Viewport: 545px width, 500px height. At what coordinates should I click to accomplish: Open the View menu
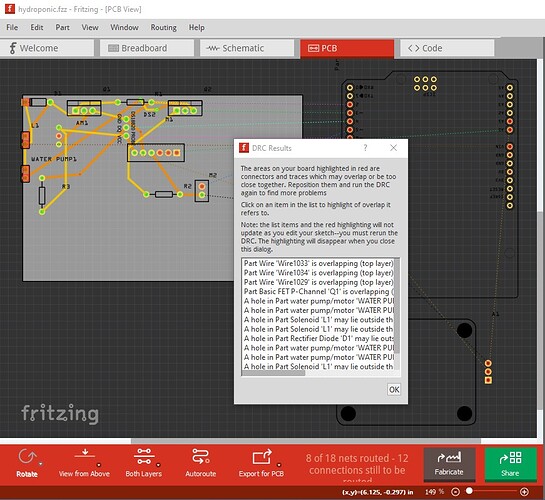coord(90,27)
